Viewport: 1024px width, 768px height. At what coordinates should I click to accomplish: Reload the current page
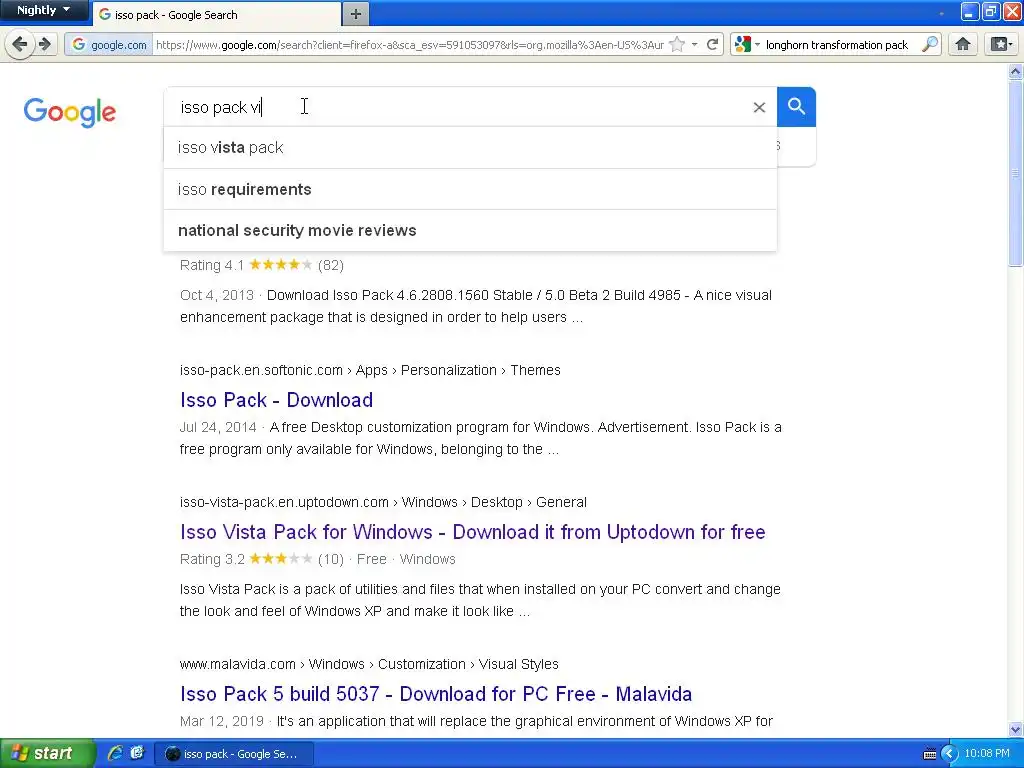[712, 44]
